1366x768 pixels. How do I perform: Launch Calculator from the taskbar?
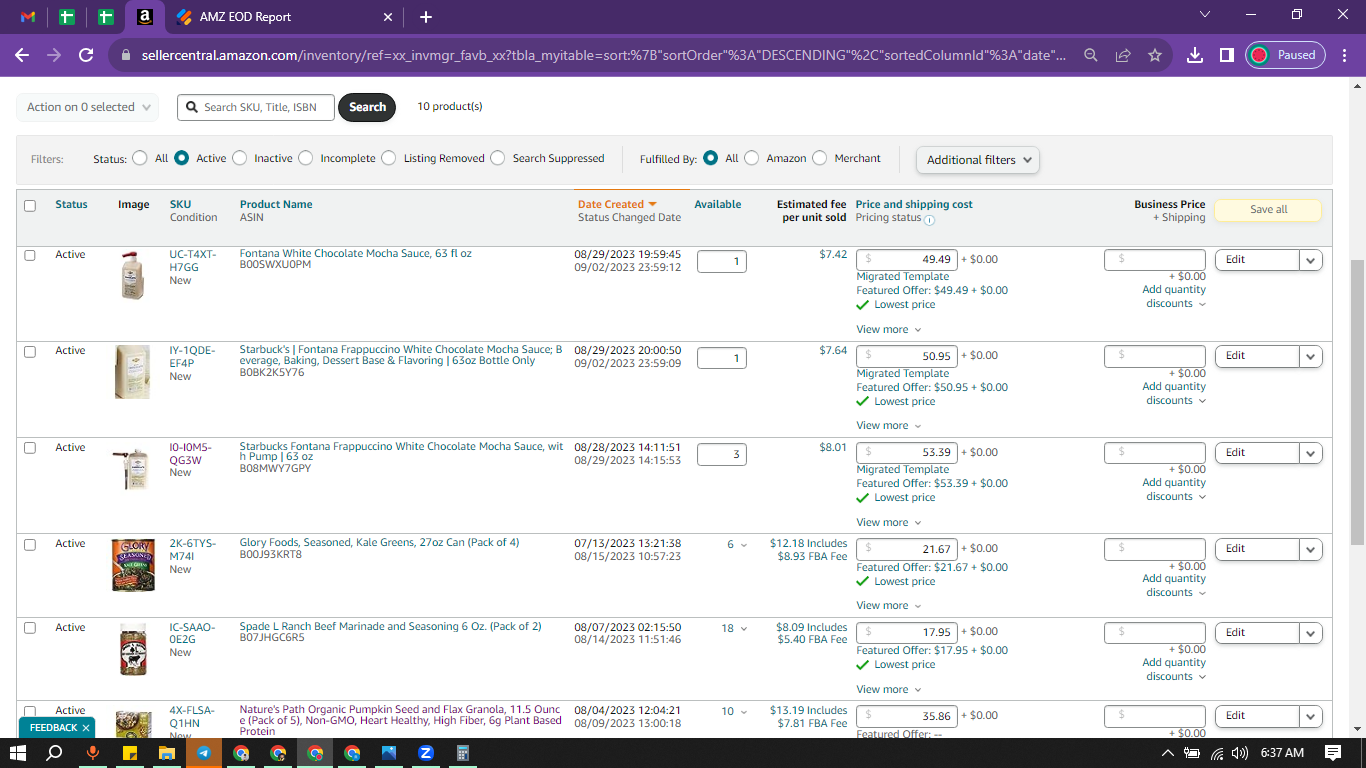462,753
